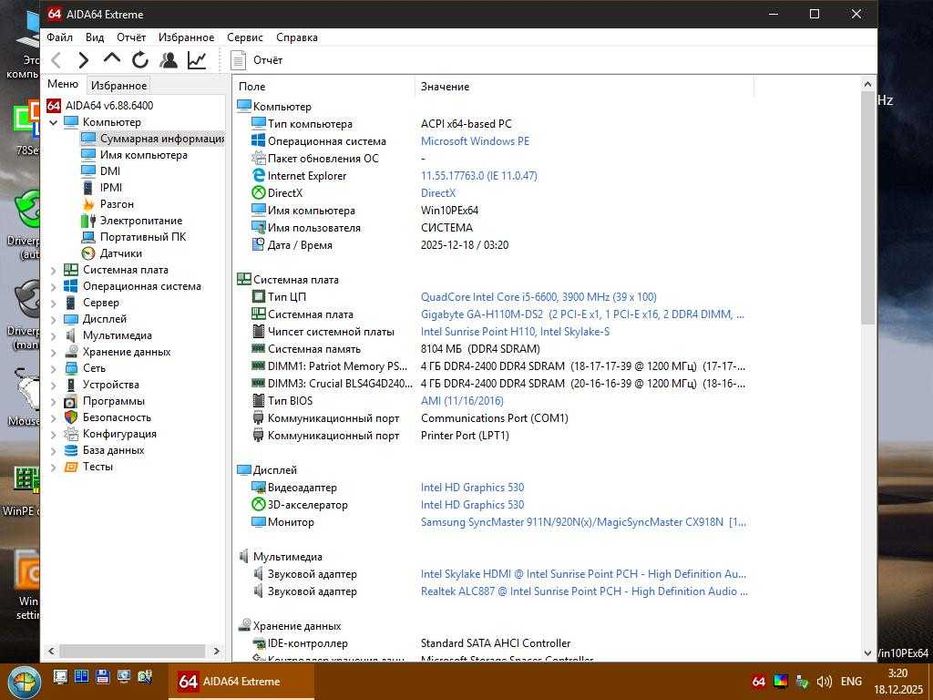Expand the Мультимедиа tree node
This screenshot has width=933, height=700.
pos(54,336)
